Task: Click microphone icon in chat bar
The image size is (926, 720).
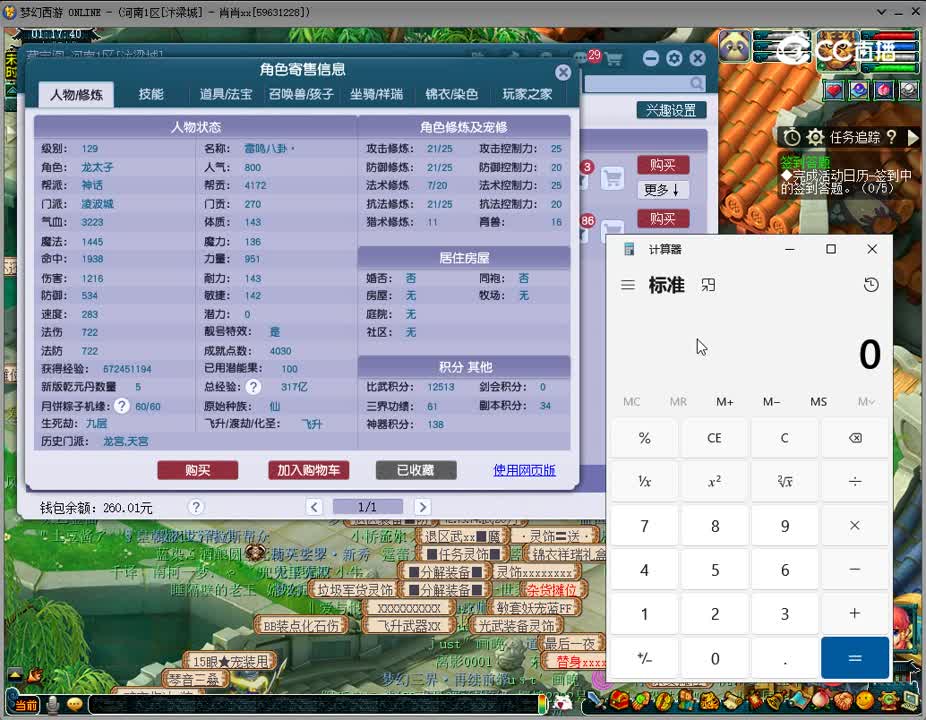Action: (x=53, y=705)
